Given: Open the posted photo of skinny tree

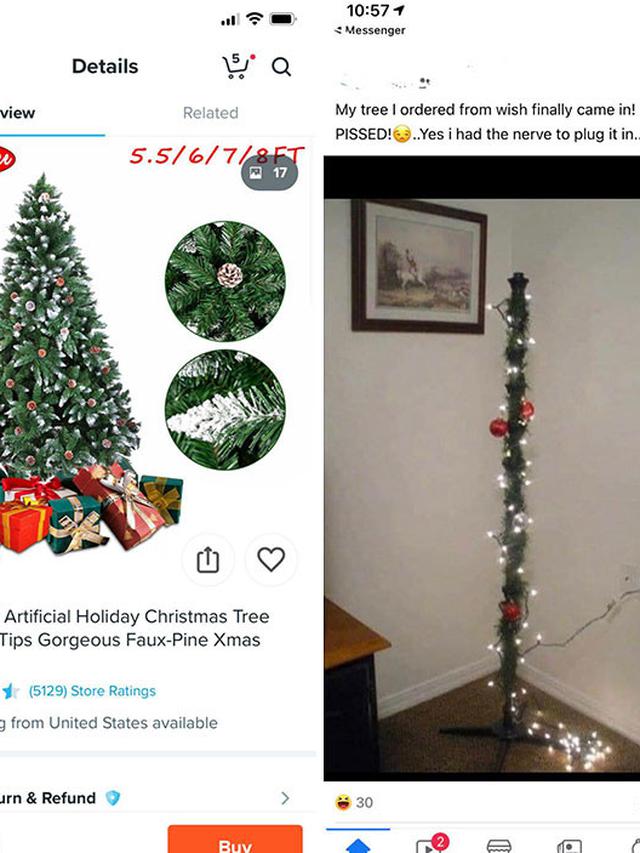Looking at the screenshot, I should tap(482, 485).
